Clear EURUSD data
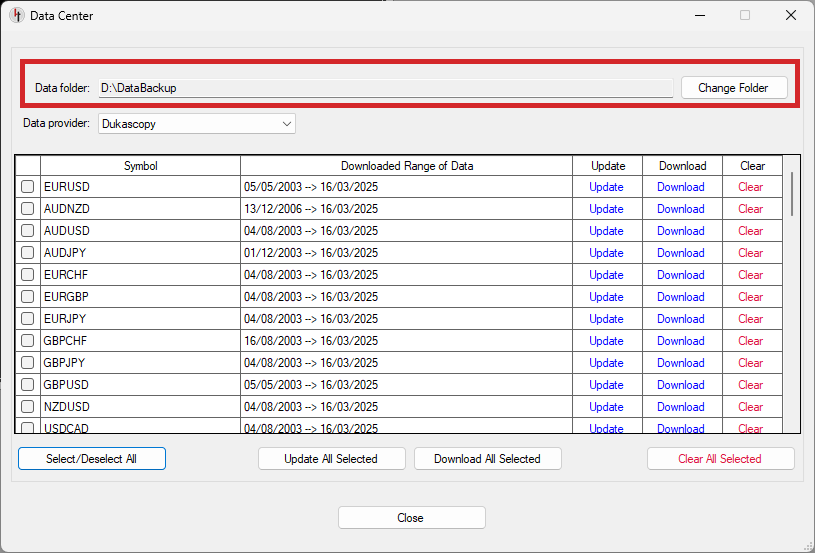815x553 pixels. [x=751, y=187]
